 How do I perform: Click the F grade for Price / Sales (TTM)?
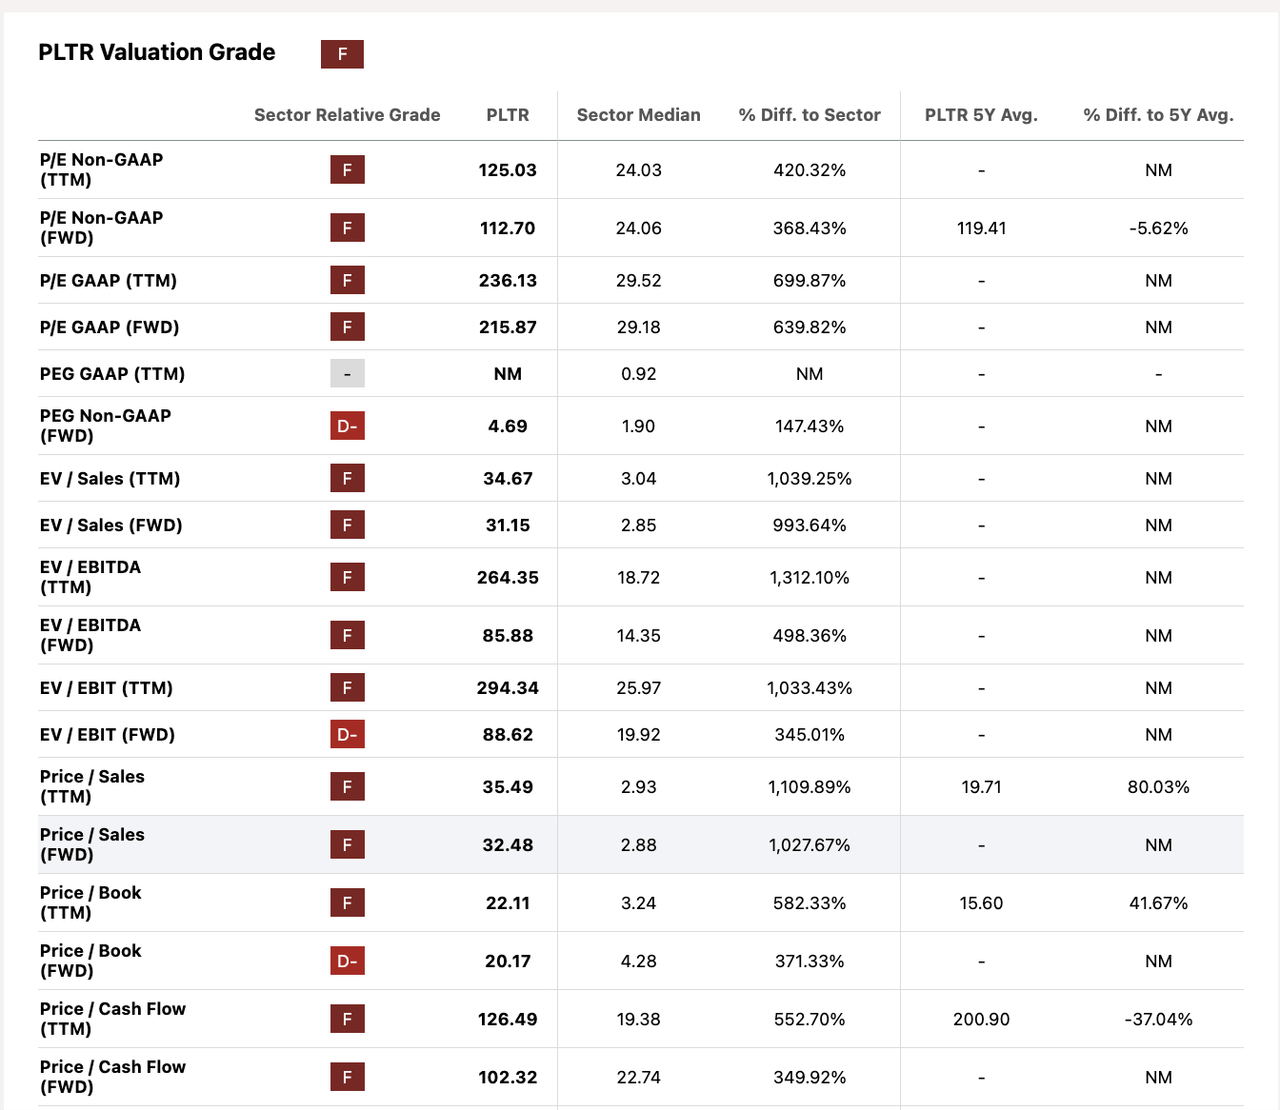pos(347,787)
